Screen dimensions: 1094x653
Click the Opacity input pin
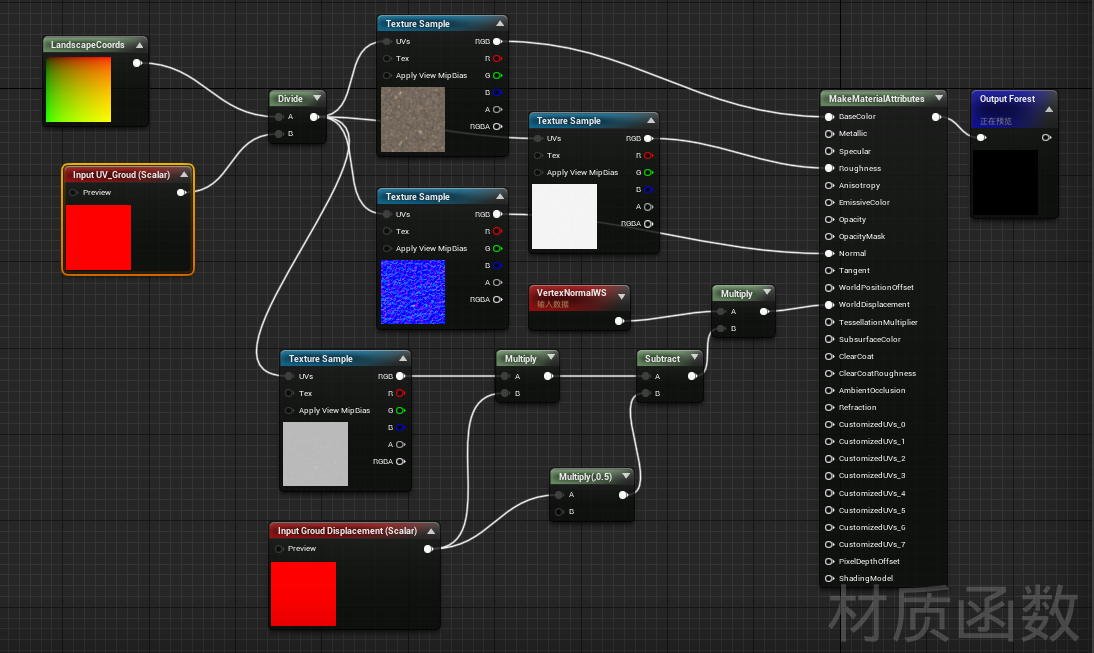[830, 219]
